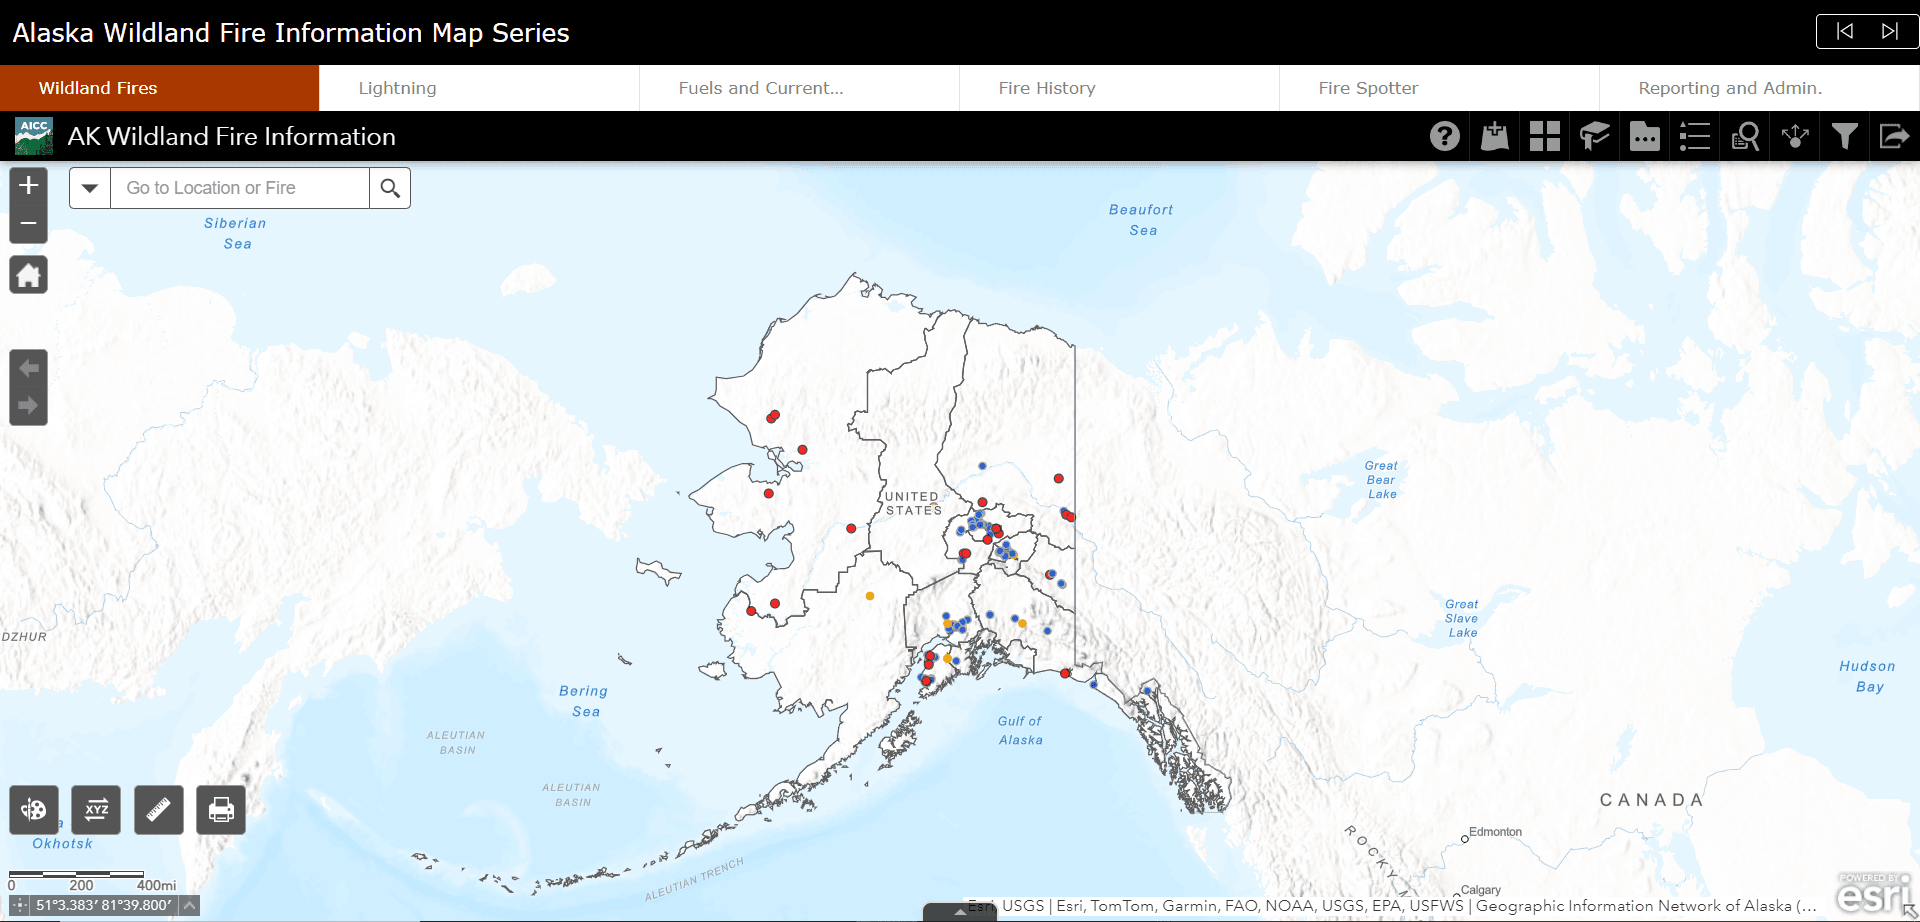Select the Measurement ruler tool
1920x922 pixels.
[159, 810]
